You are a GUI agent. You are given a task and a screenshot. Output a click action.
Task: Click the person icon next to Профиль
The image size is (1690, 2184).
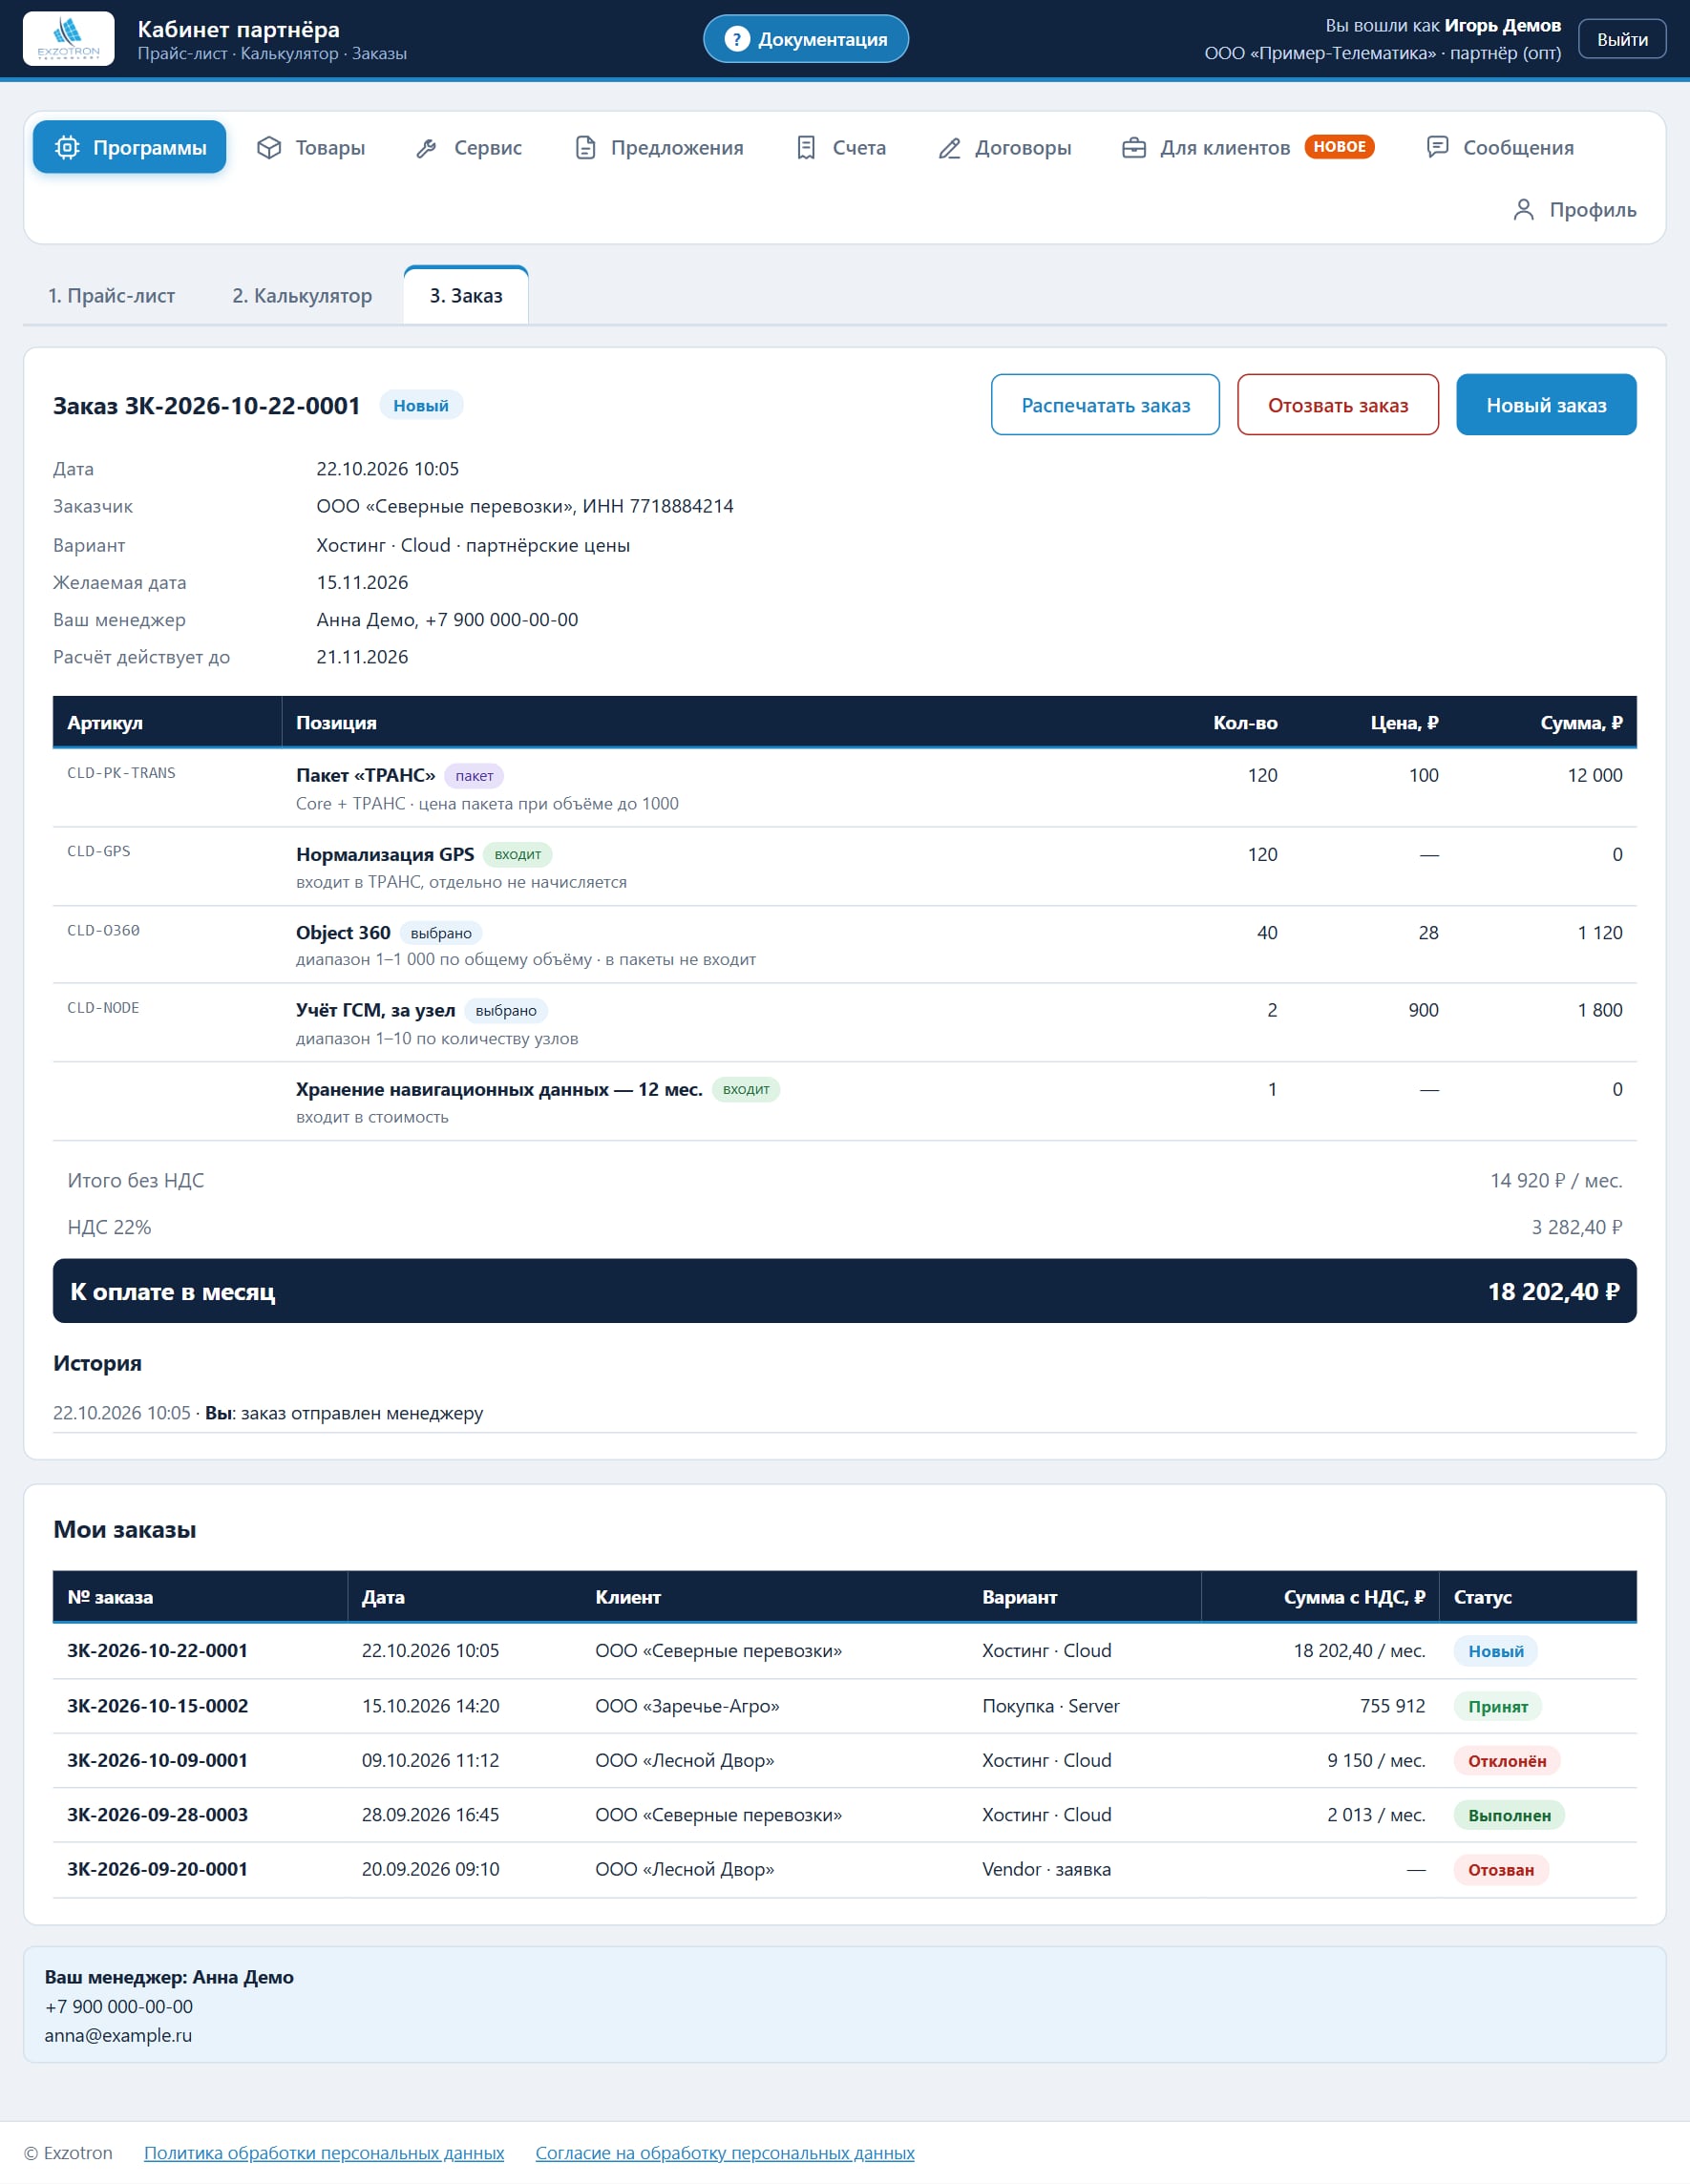1523,209
